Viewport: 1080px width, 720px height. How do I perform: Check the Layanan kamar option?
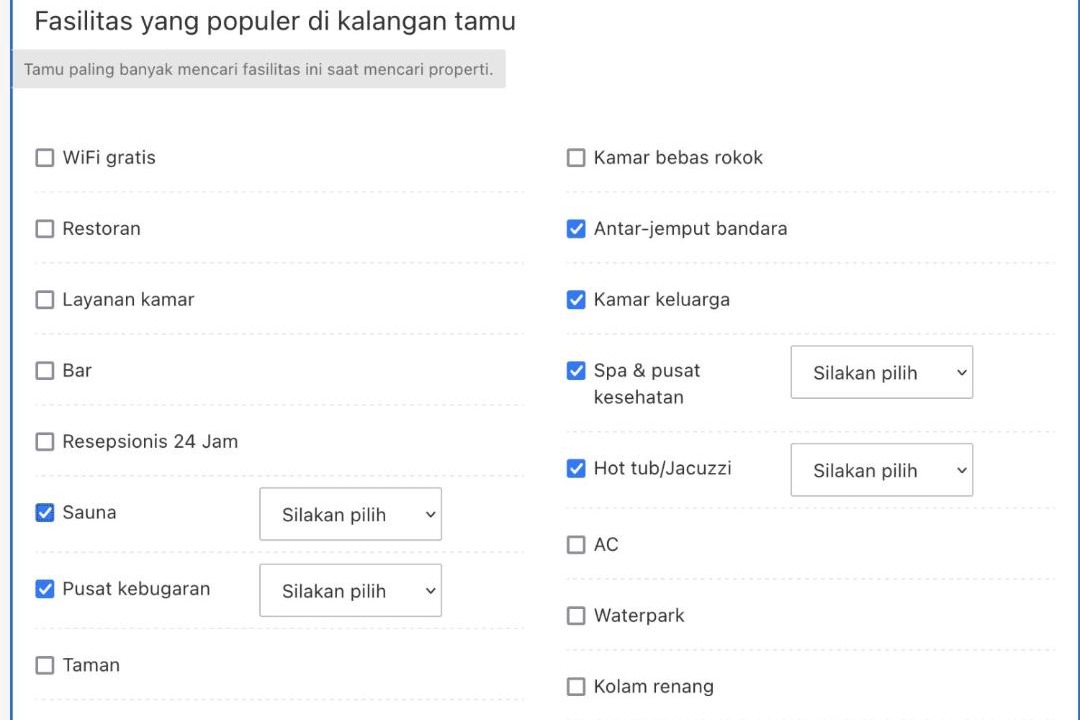(x=45, y=300)
